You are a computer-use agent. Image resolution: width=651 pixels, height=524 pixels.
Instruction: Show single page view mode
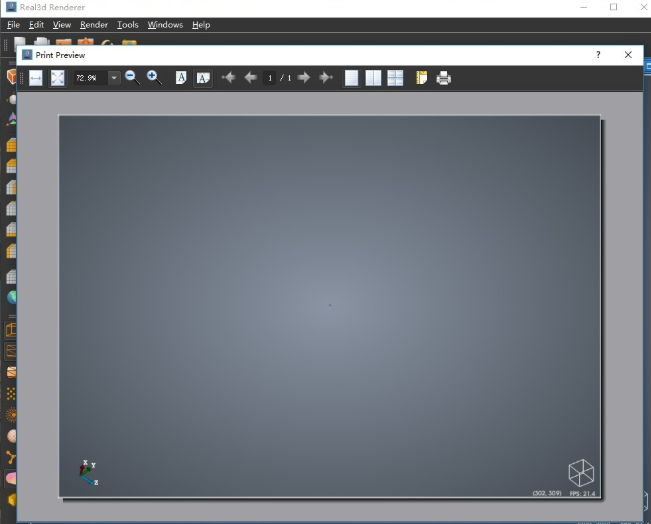[351, 78]
